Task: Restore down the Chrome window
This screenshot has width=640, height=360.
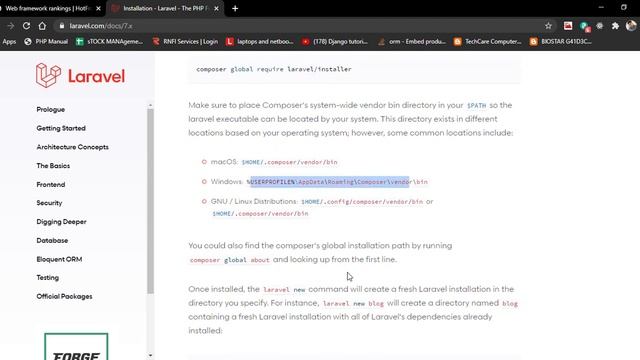Action: (624, 7)
